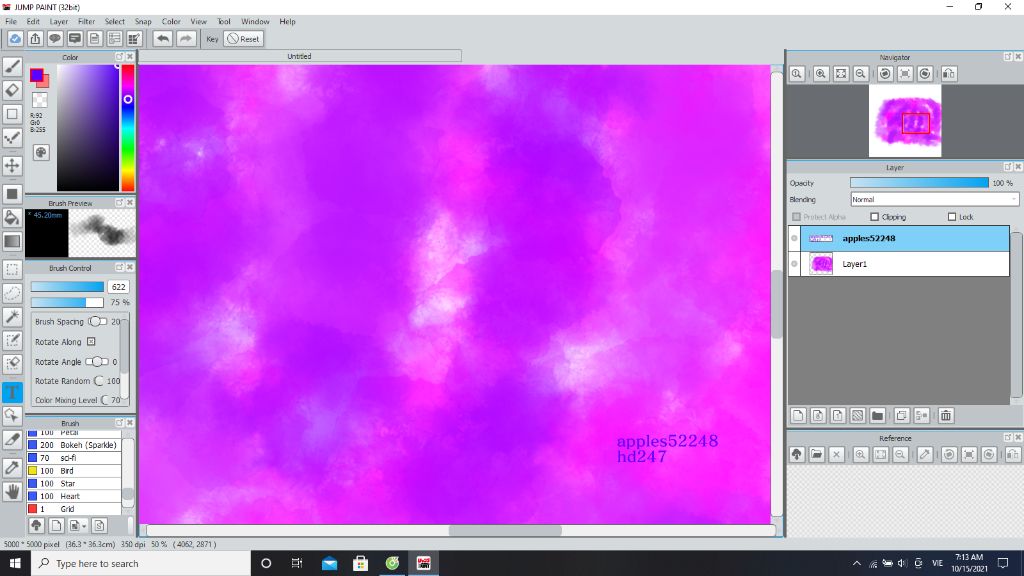The height and width of the screenshot is (576, 1024).
Task: Open the add brush dropdown arrow in Brush panel
Action: [x=84, y=526]
